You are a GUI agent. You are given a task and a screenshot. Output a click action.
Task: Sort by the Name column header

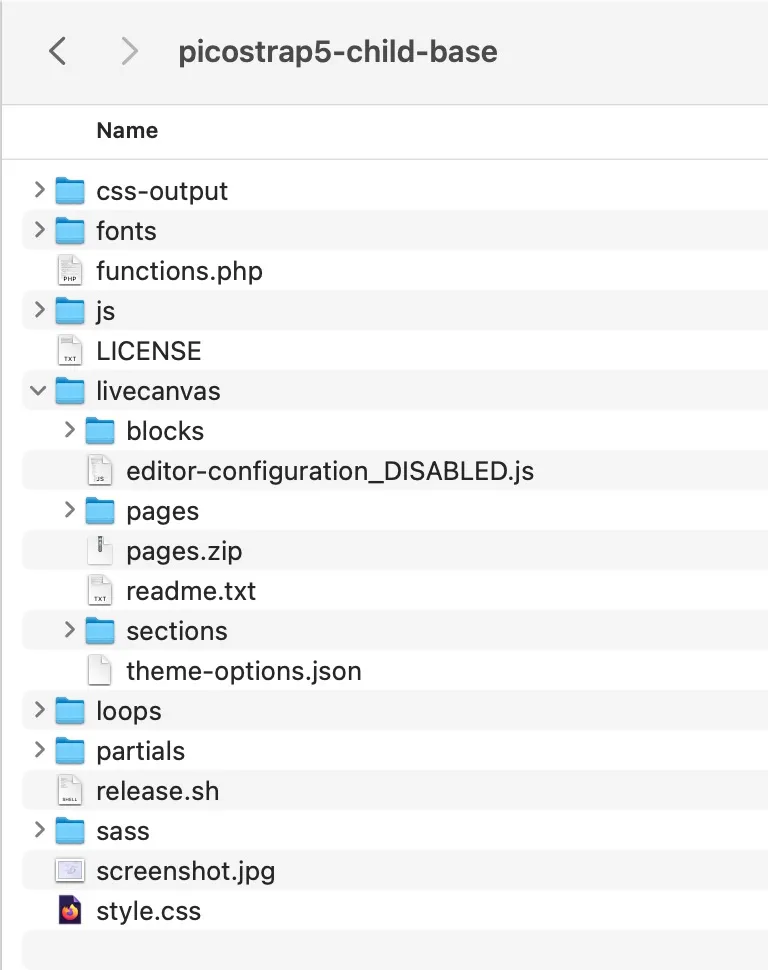127,131
